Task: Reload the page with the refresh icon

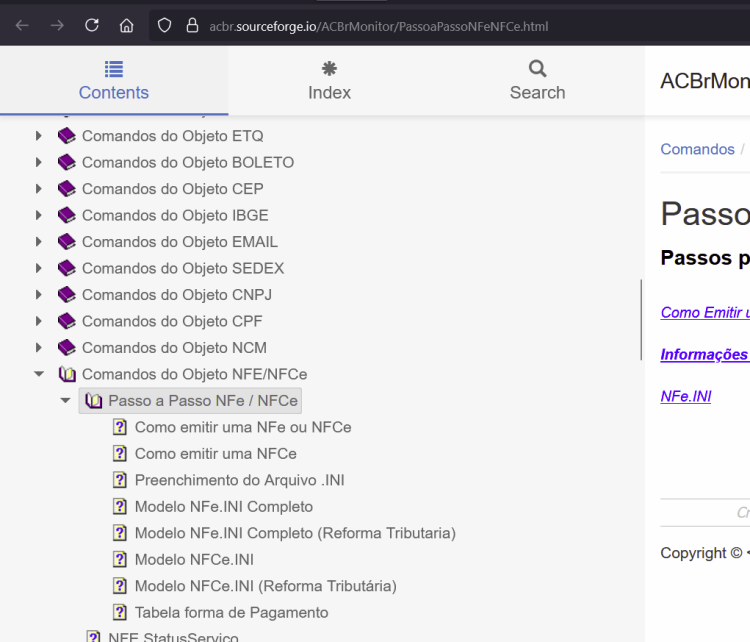Action: coord(92,25)
